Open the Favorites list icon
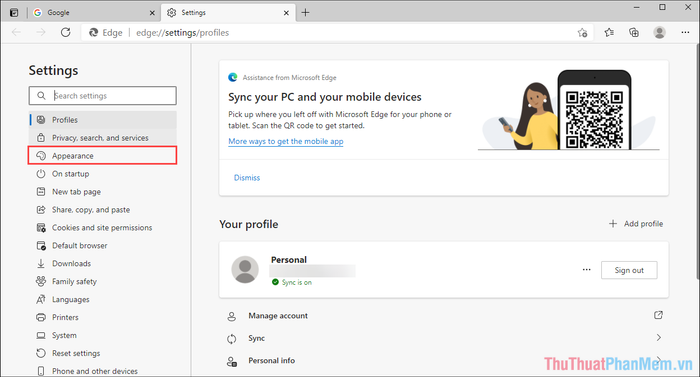Screen dimensions: 700x377 609,32
